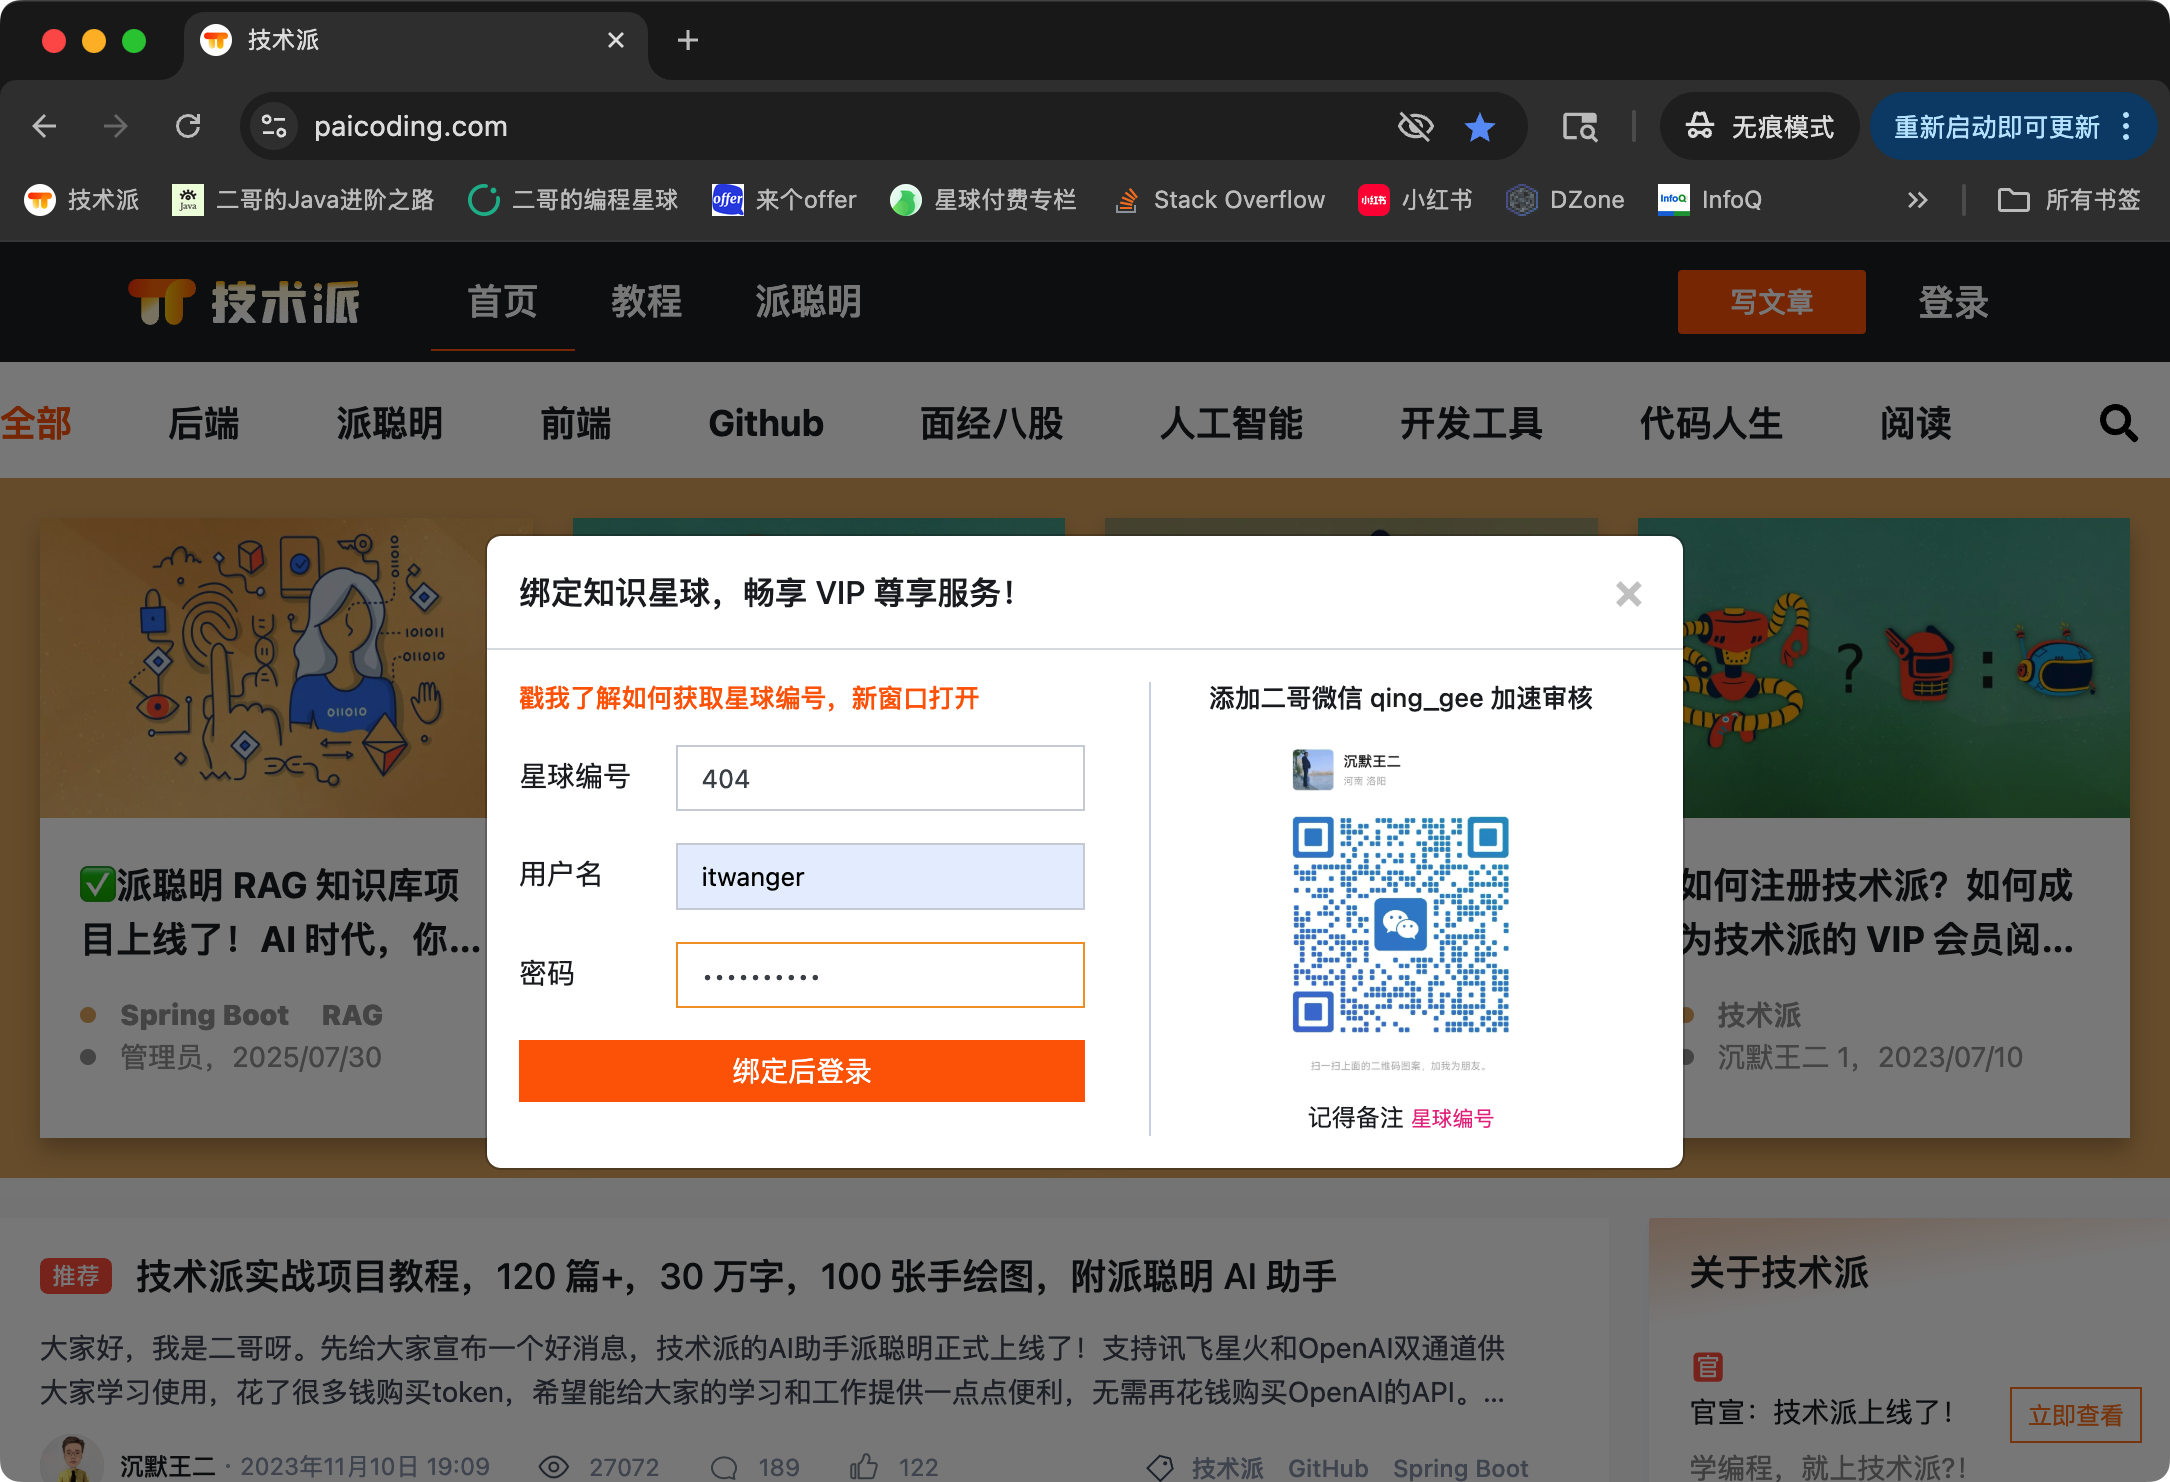Switch to the 教程 nav tab
2170x1482 pixels.
(x=646, y=302)
